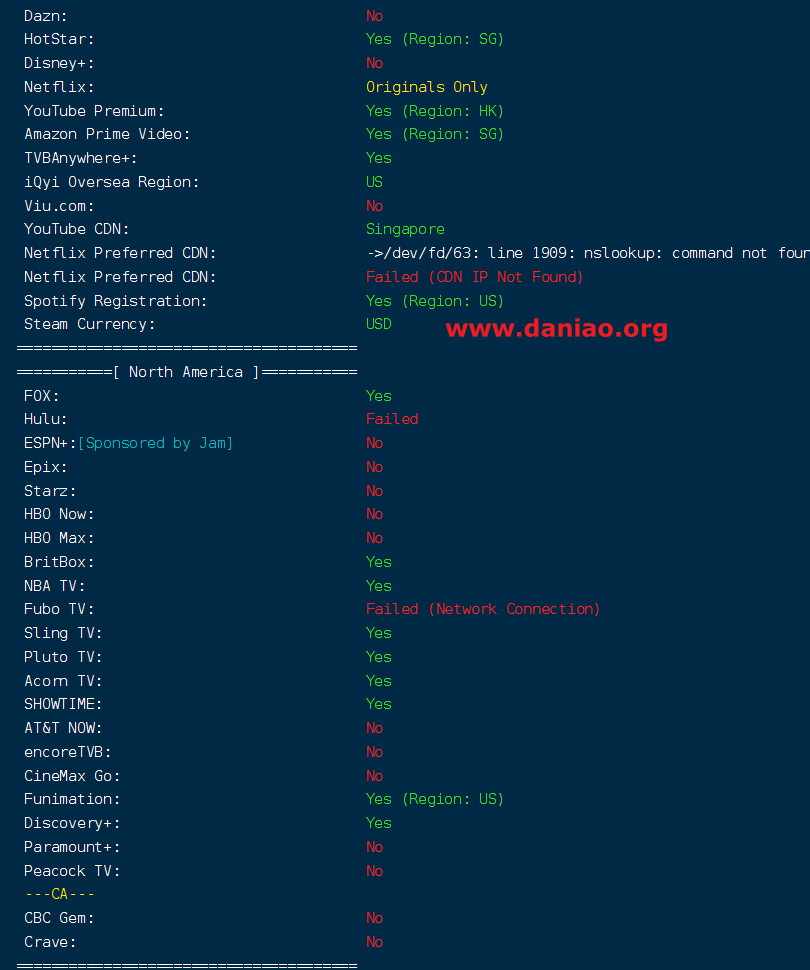
Task: Click 'Spotify Registration:' label
Action: 116,301
